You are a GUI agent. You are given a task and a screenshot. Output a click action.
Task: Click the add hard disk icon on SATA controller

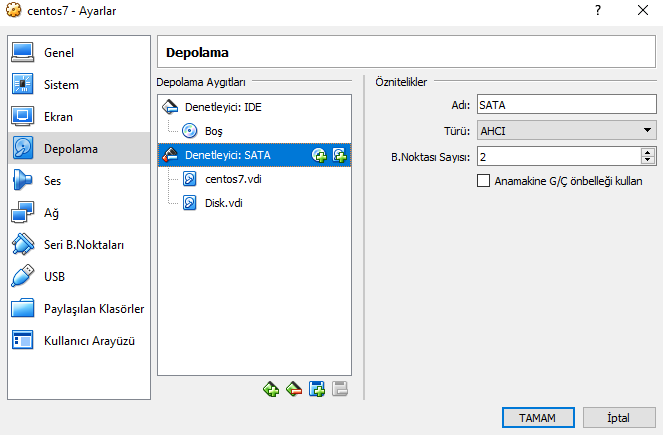click(x=339, y=155)
